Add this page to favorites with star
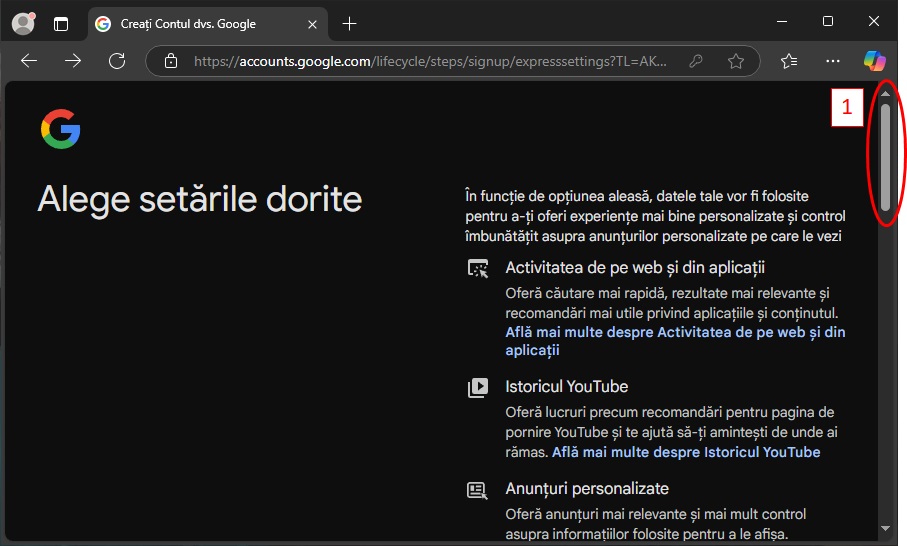The width and height of the screenshot is (907, 546). (736, 61)
